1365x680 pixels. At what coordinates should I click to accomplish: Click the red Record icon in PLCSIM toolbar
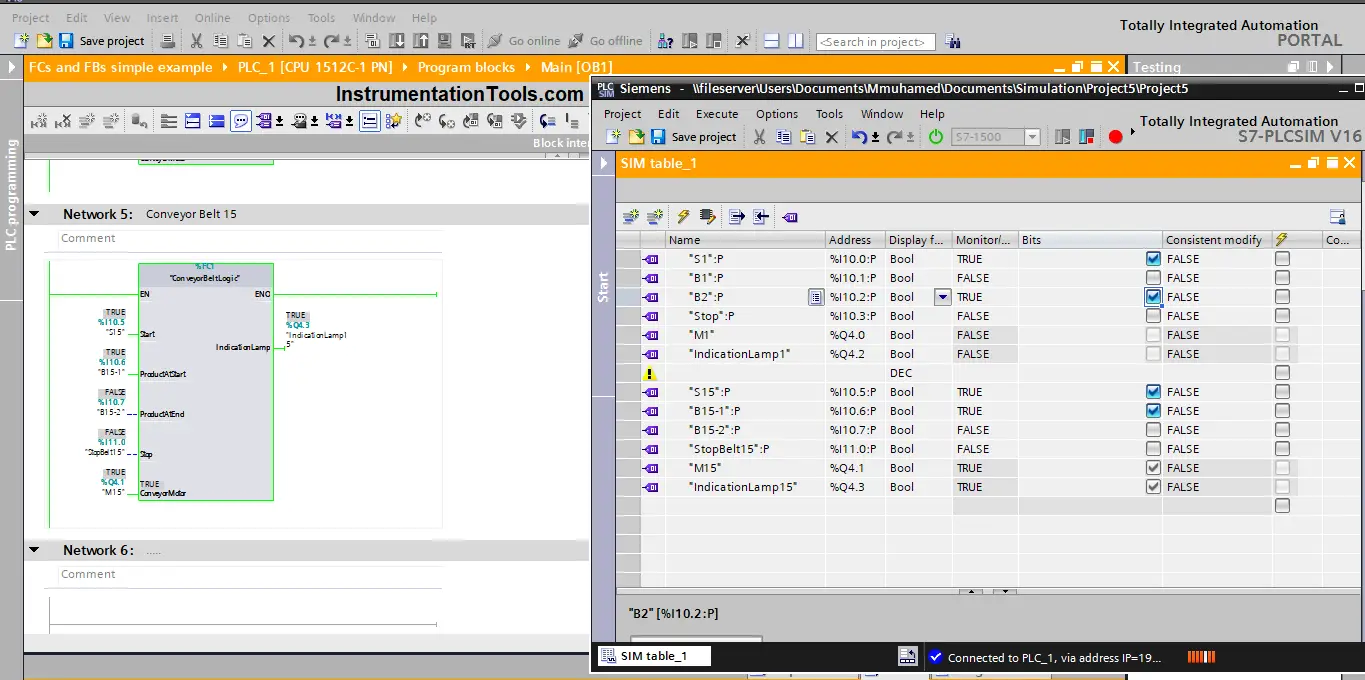tap(1116, 137)
